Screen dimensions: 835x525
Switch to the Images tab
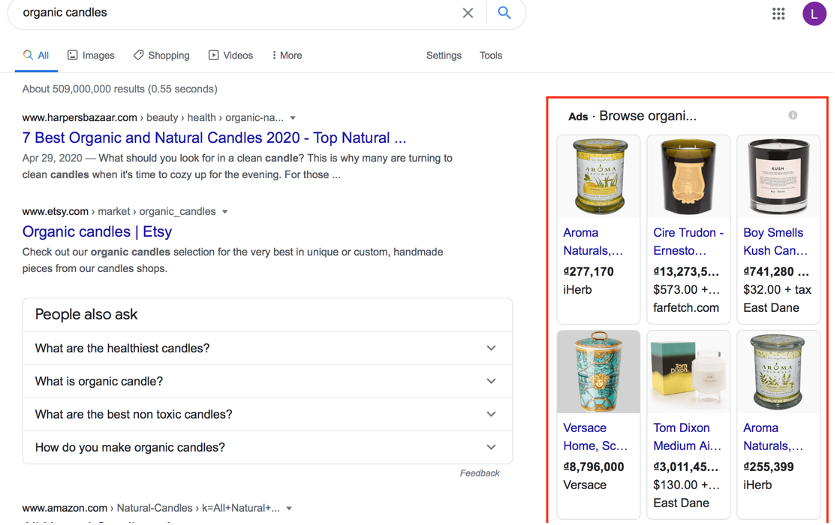(91, 56)
